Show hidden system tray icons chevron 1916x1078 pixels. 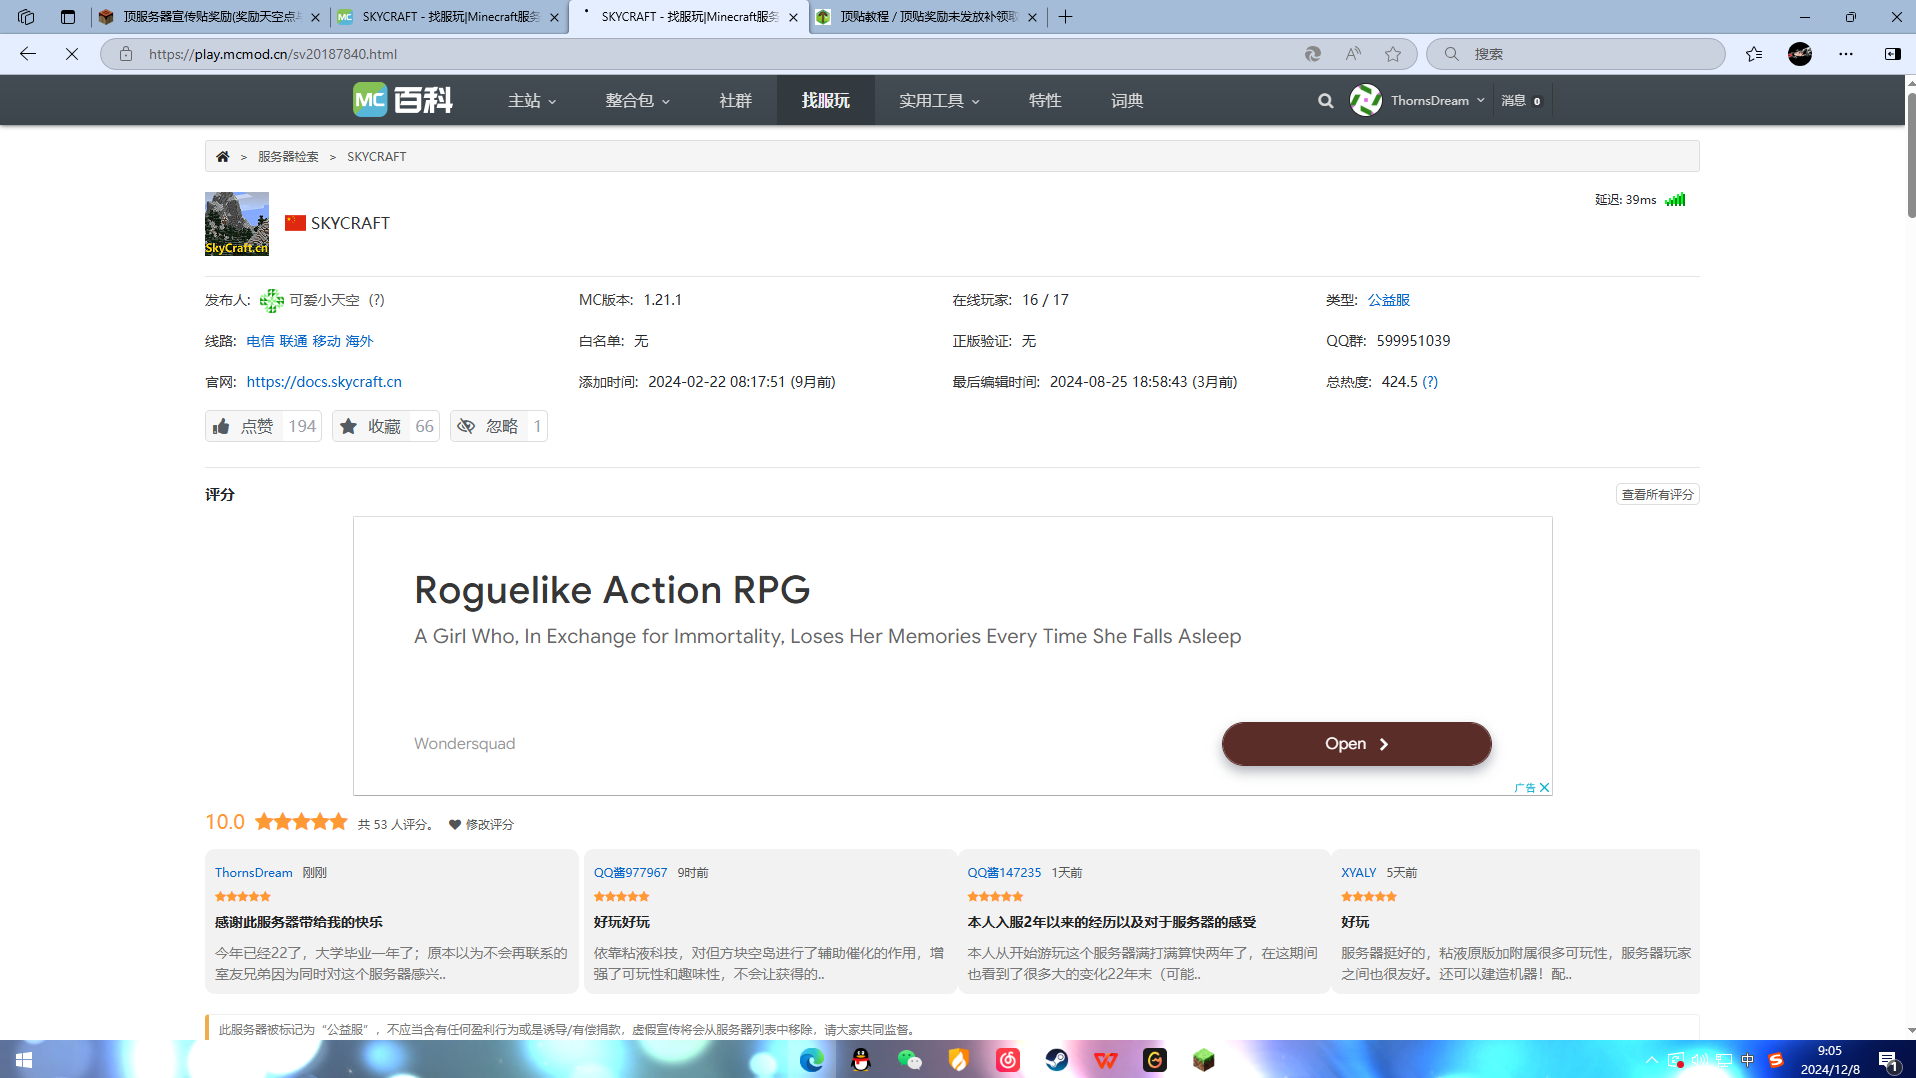[x=1651, y=1060]
